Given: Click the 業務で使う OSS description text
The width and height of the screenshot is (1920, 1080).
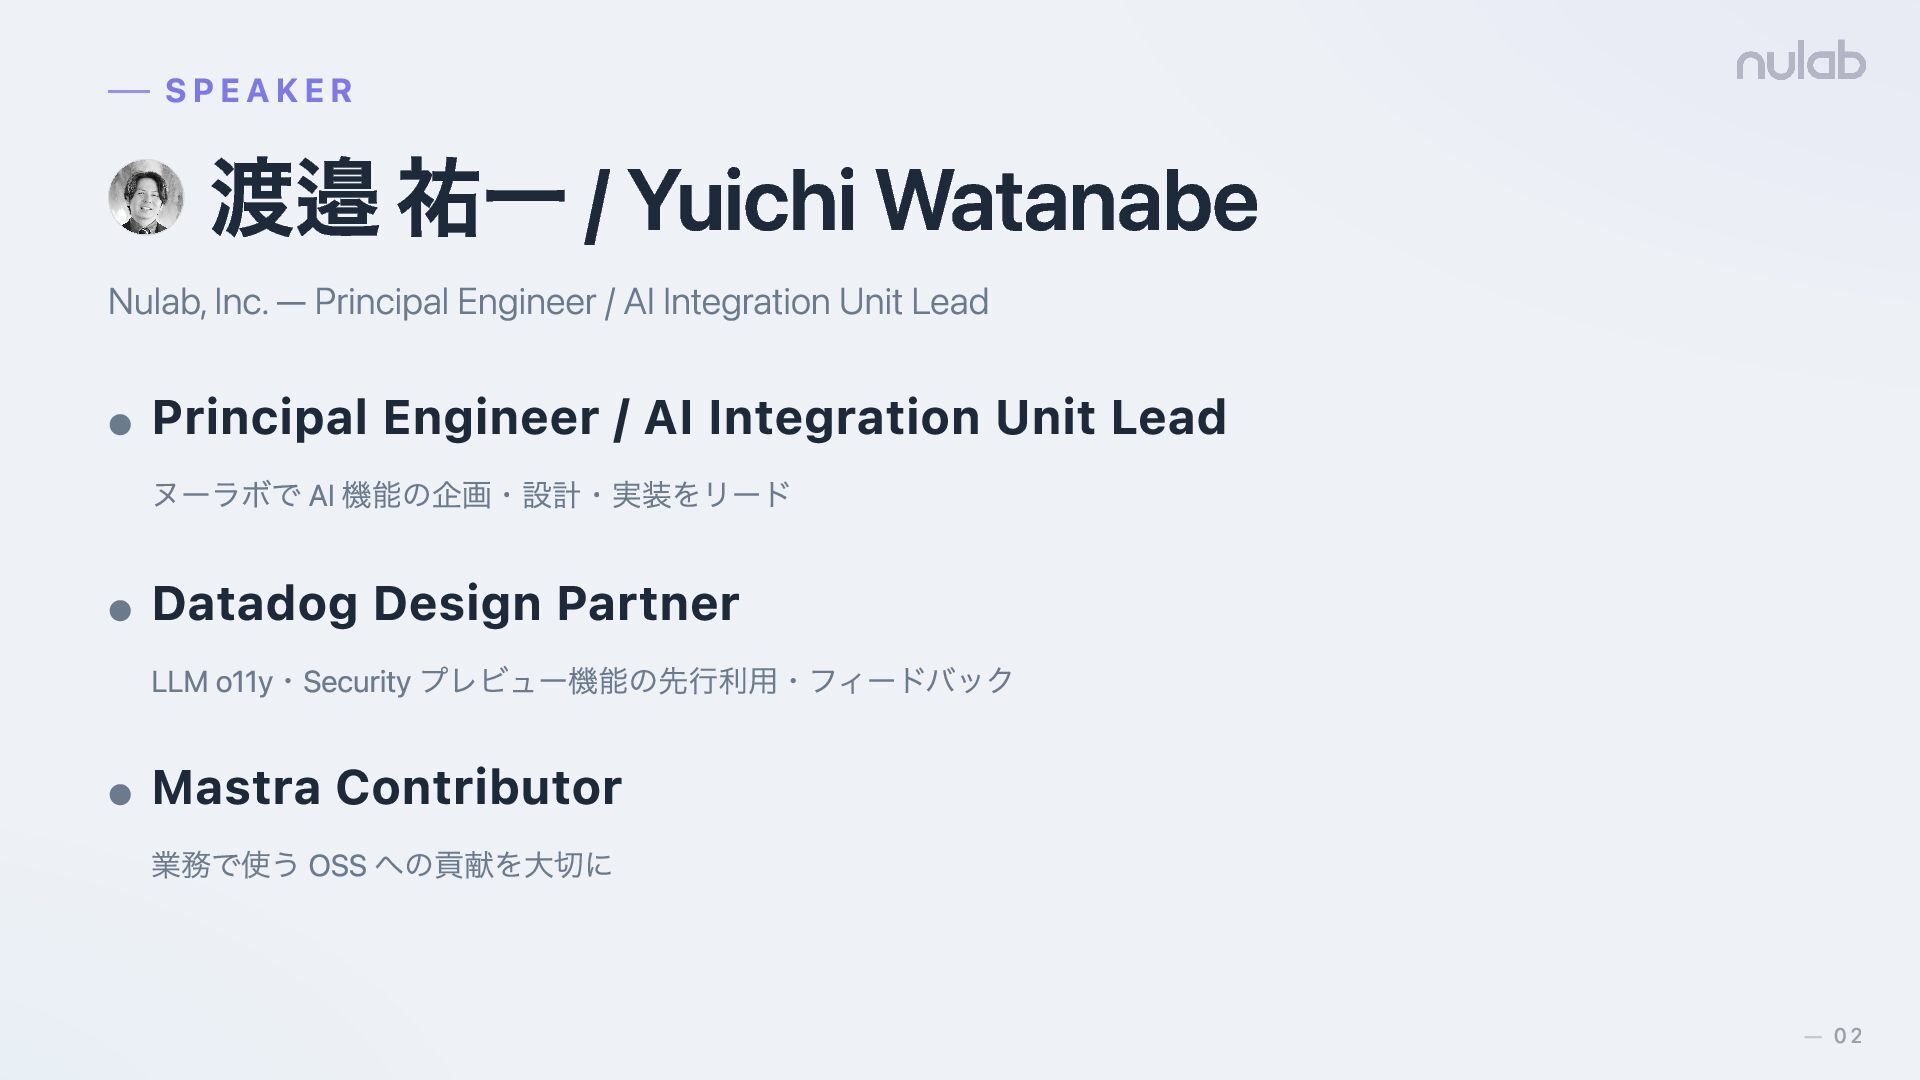Looking at the screenshot, I should point(382,865).
